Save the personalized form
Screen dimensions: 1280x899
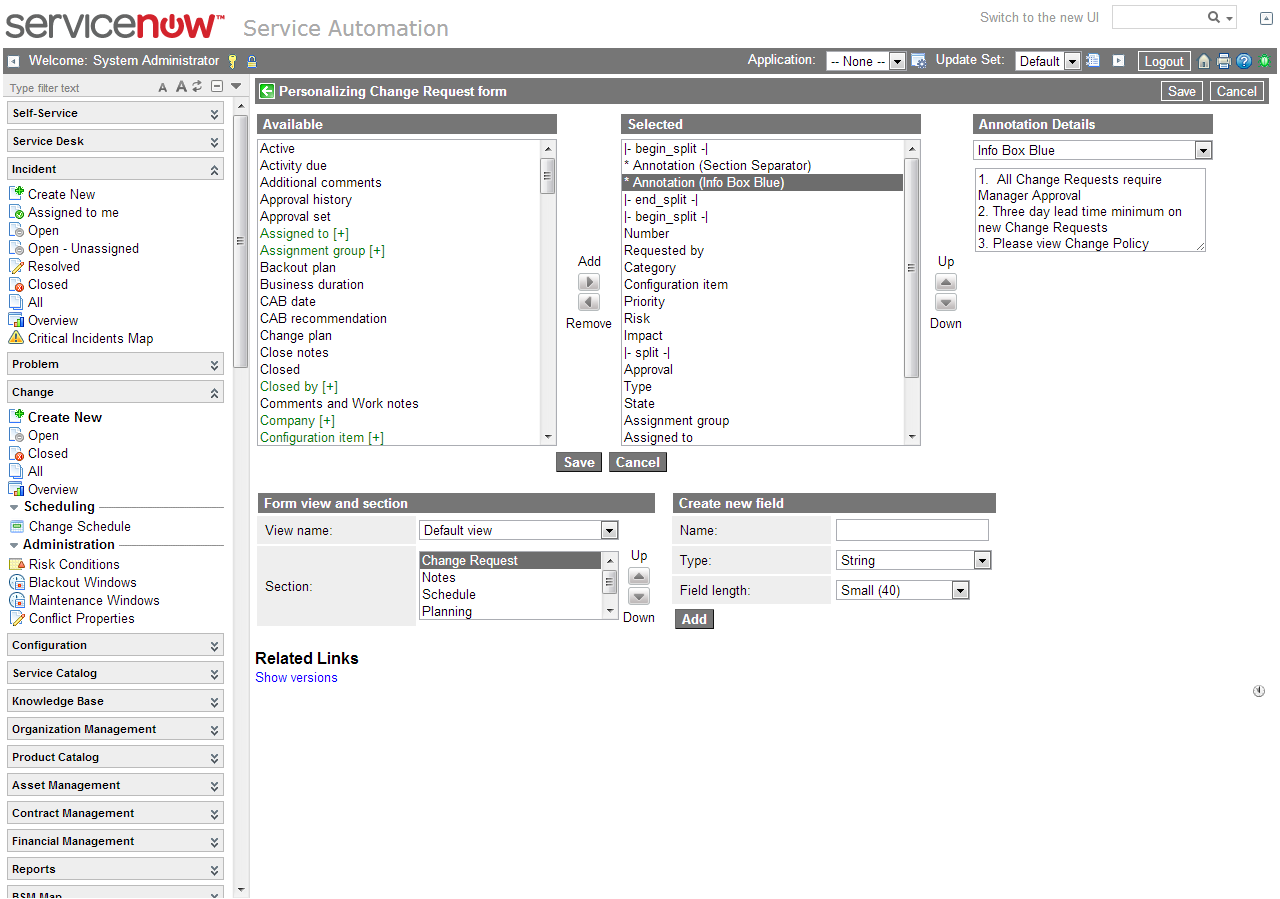click(1182, 91)
